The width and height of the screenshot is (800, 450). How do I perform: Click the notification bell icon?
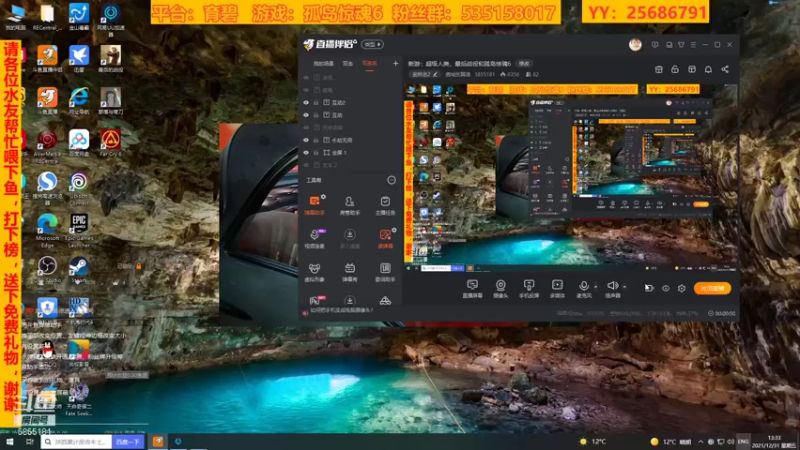708,69
